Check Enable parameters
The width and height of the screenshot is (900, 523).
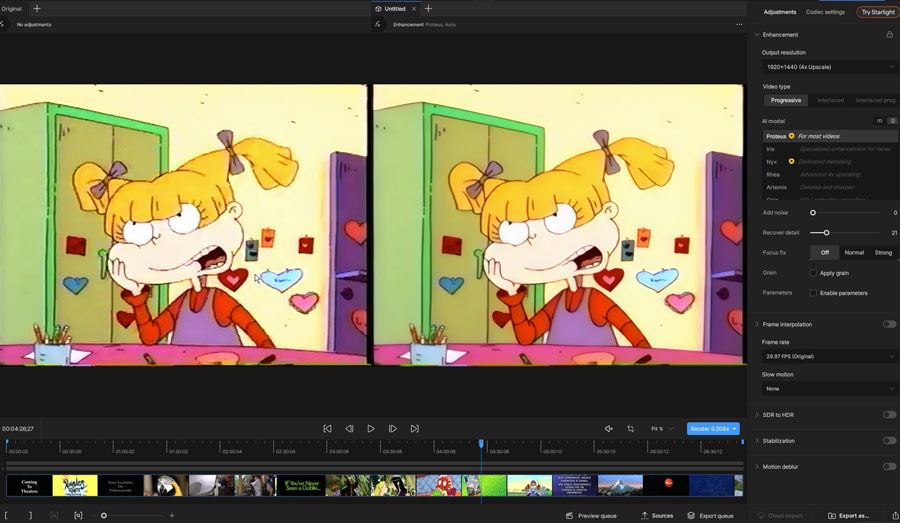coord(813,293)
